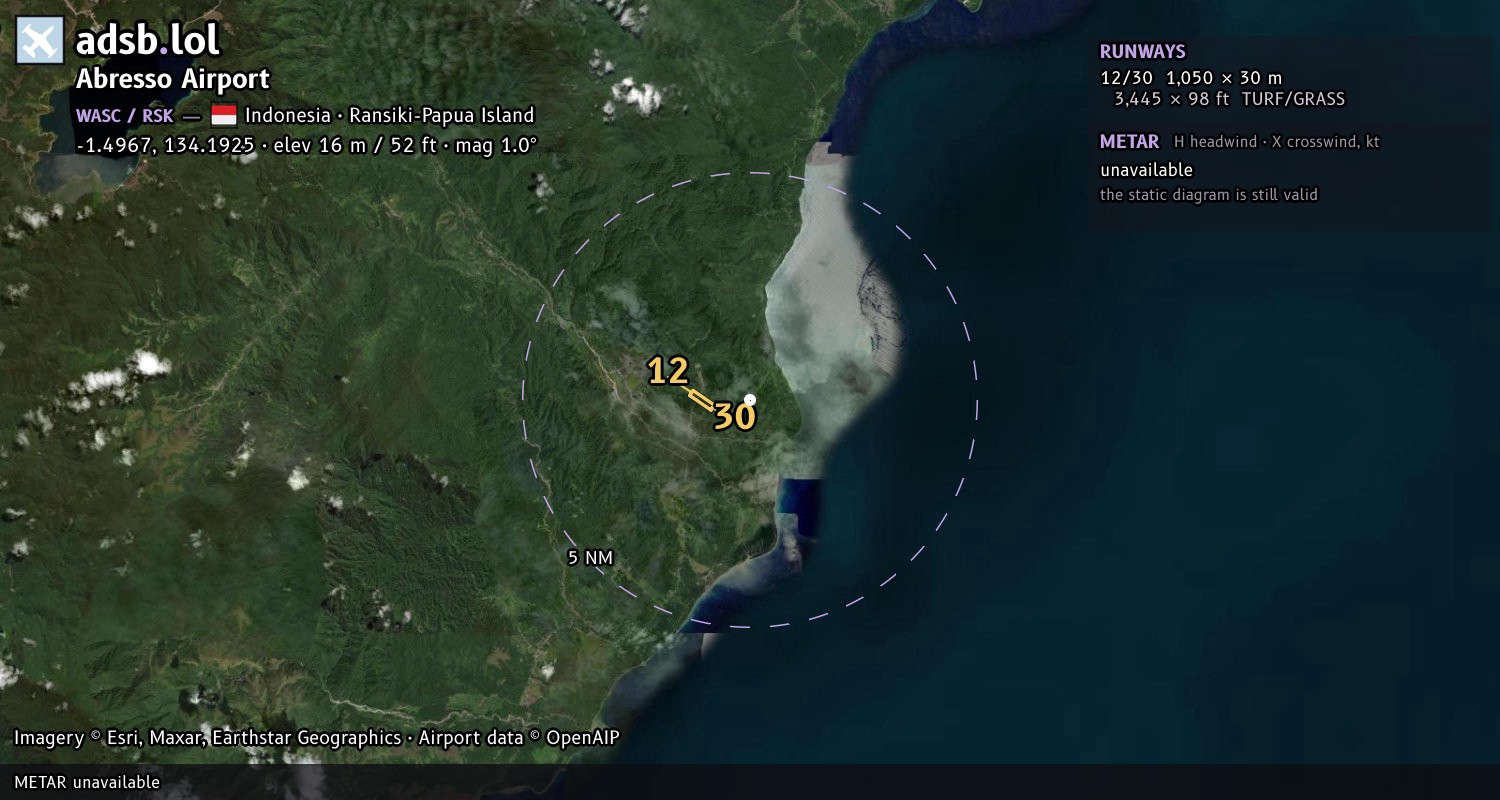Image resolution: width=1500 pixels, height=800 pixels.
Task: Click the runway 30 end label
Action: pos(734,417)
